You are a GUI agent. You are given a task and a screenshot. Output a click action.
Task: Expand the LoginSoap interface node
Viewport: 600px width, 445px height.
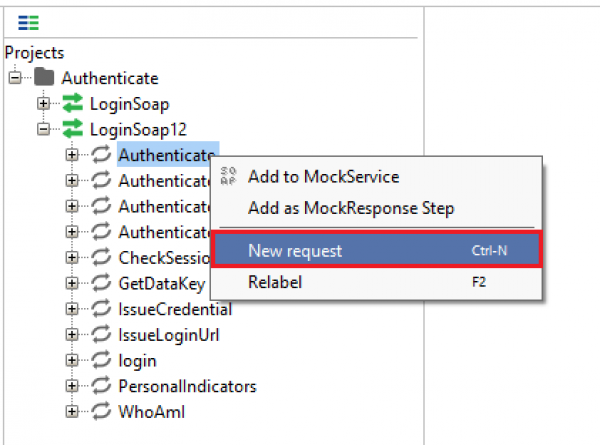click(x=43, y=103)
